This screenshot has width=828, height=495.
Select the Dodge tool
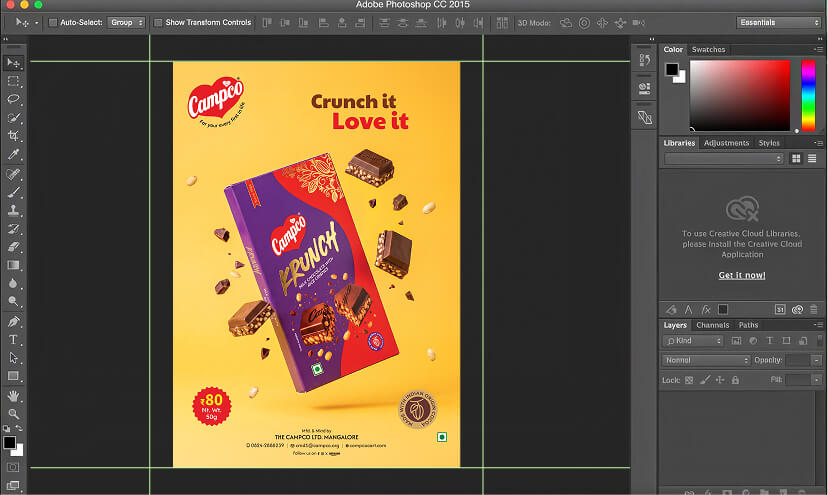[x=13, y=302]
